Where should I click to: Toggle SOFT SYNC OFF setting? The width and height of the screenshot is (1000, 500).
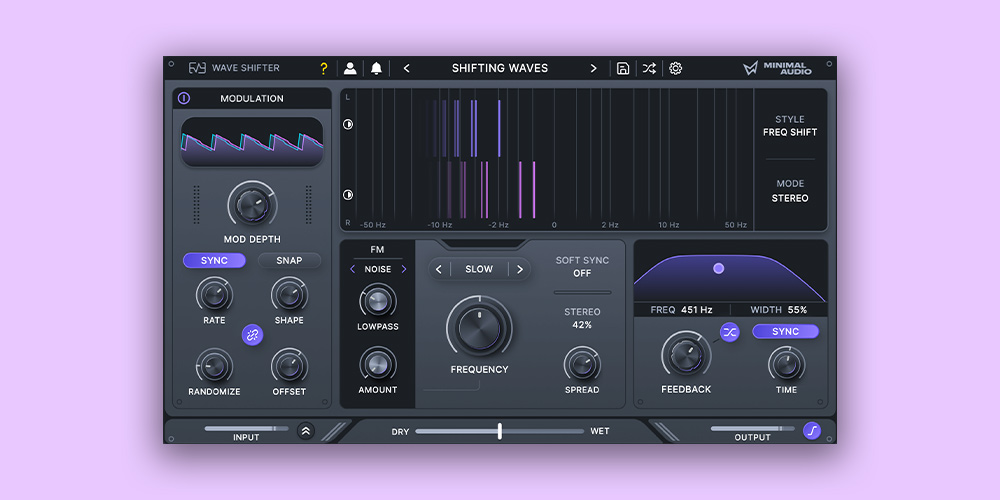click(x=582, y=267)
